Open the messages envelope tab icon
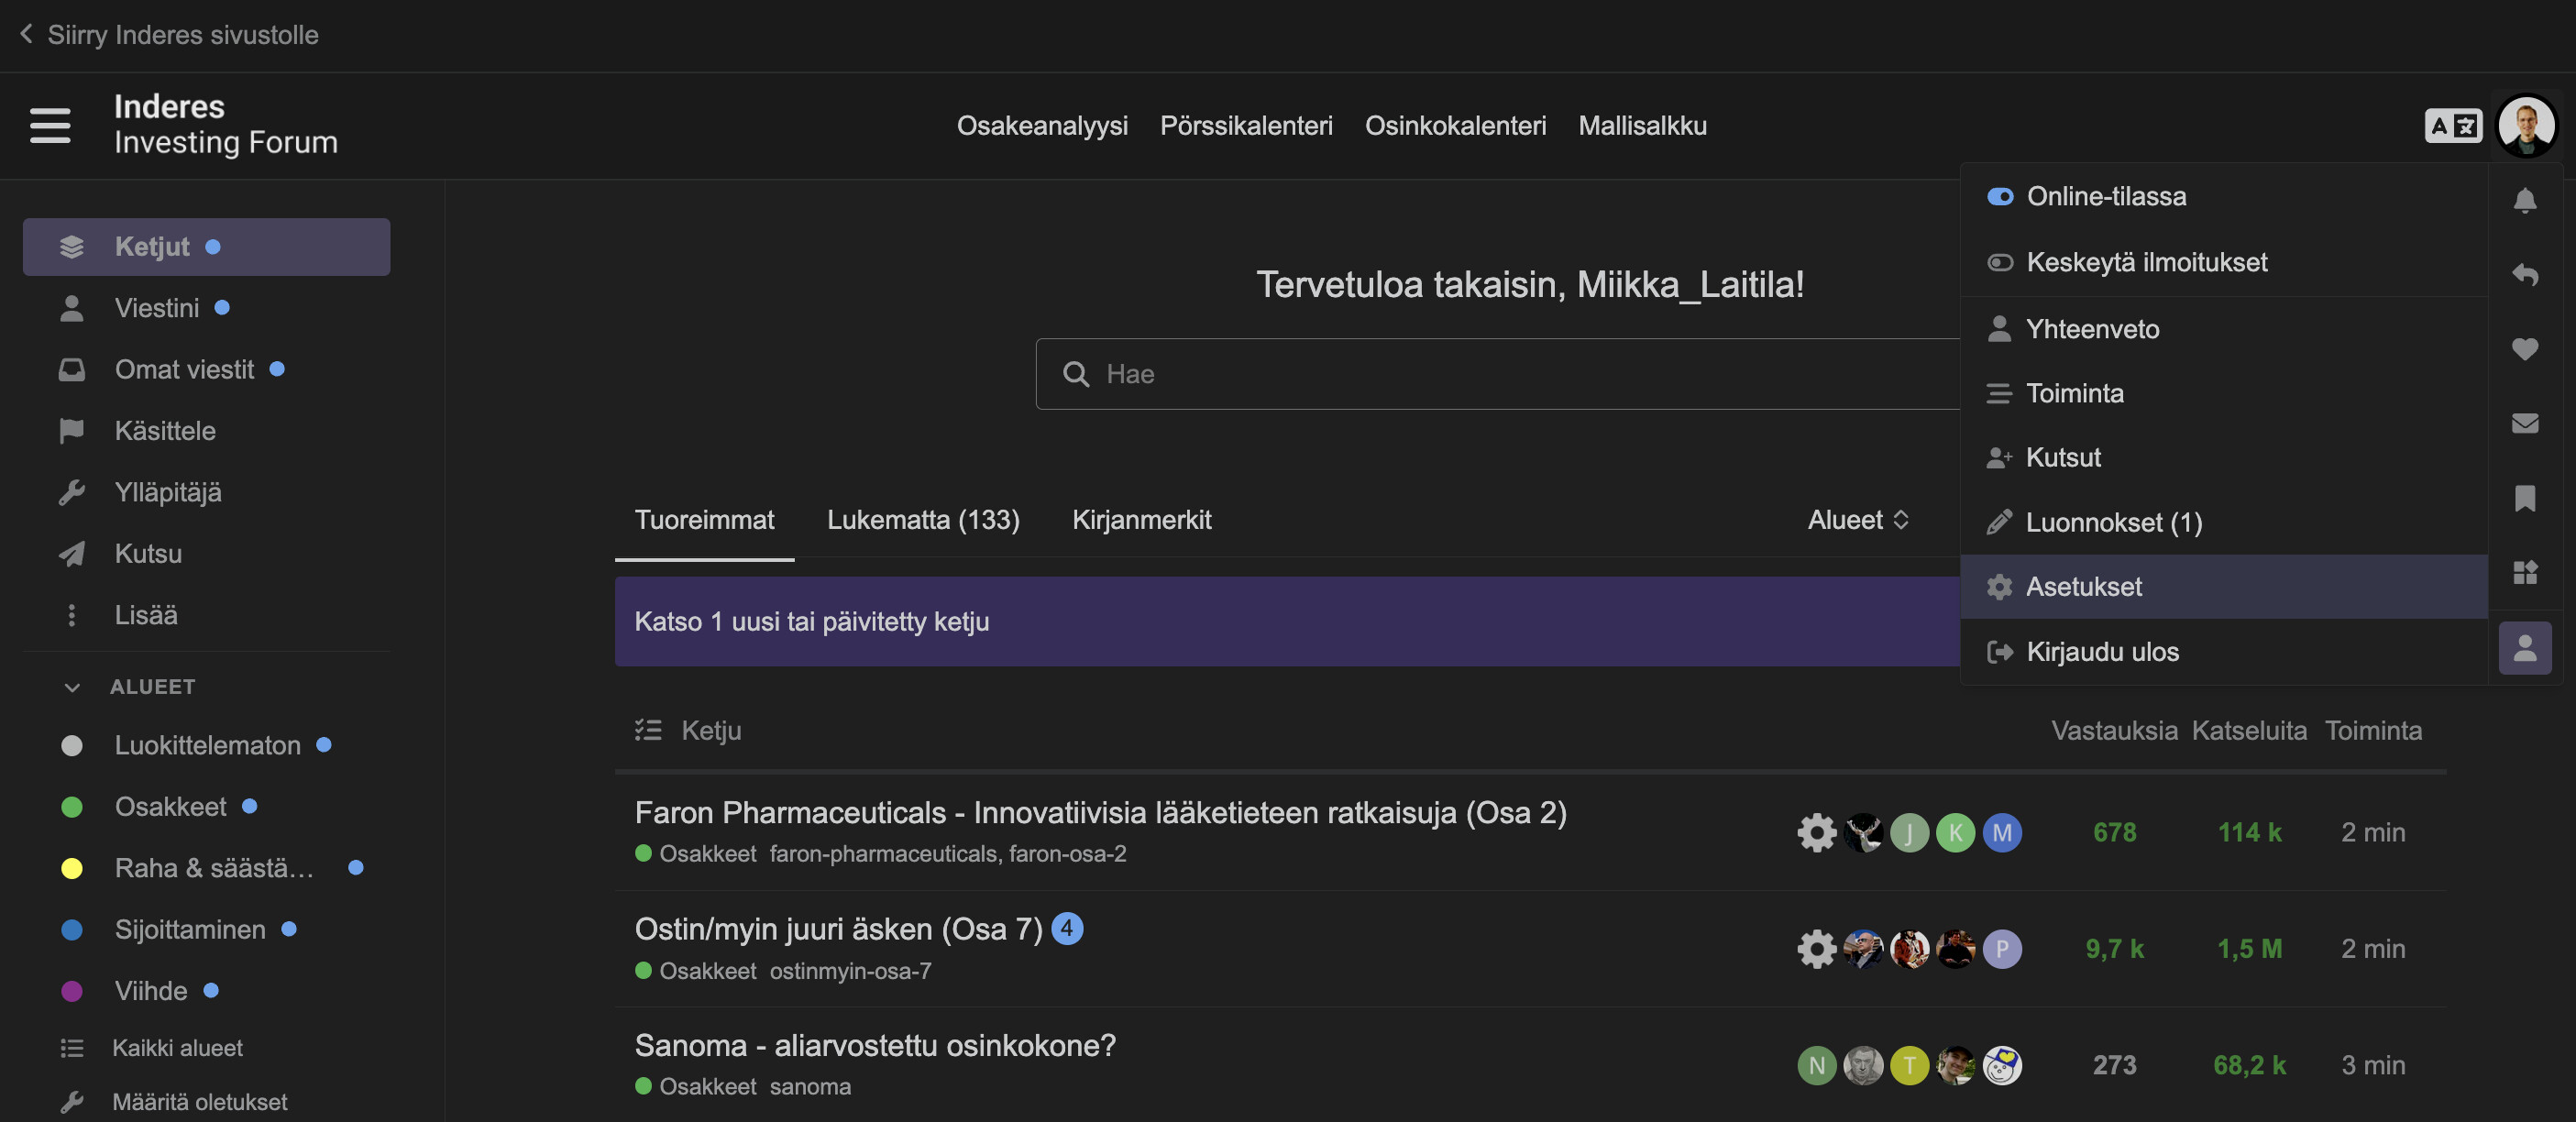This screenshot has width=2576, height=1122. (2524, 423)
